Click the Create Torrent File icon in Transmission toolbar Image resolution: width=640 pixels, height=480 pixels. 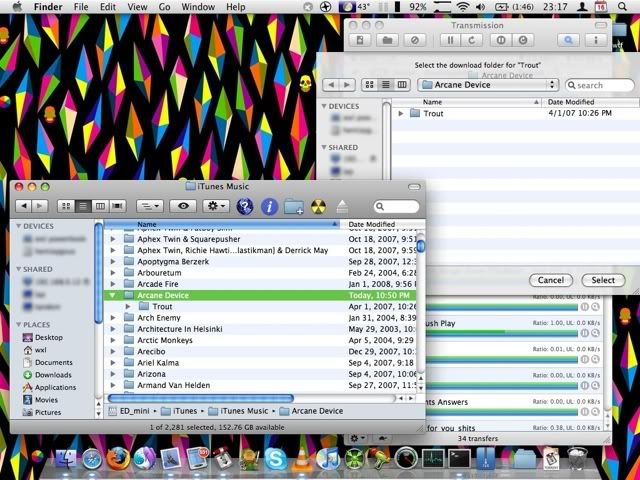[x=360, y=40]
